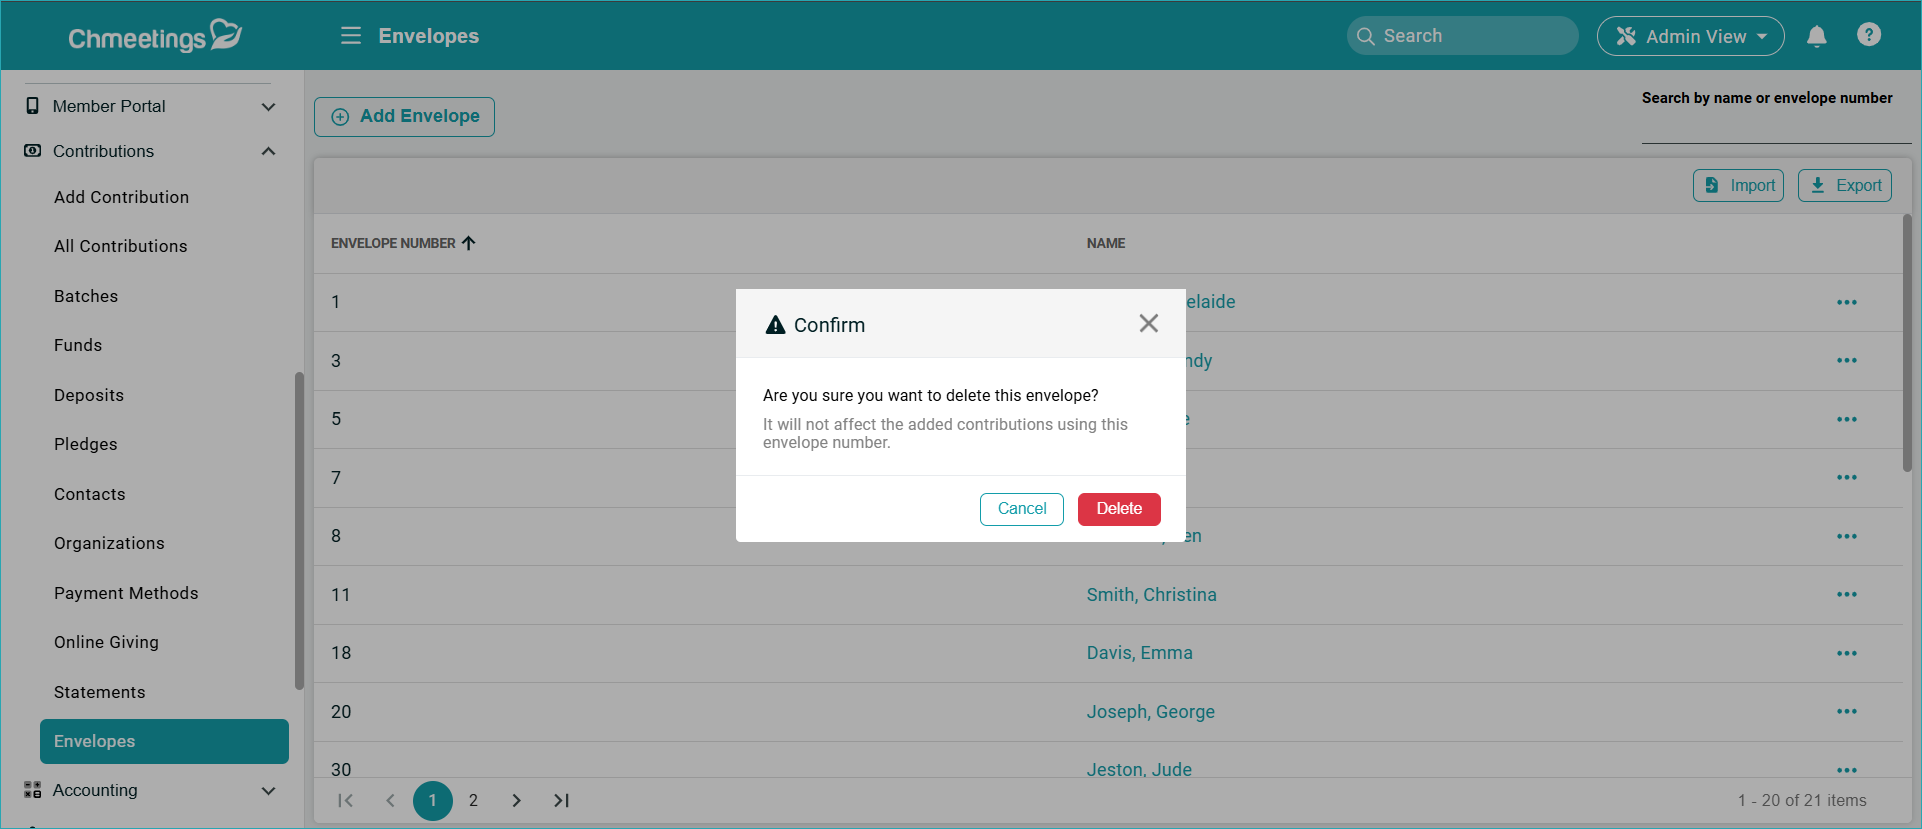
Task: Click the sidebar scrollbar
Action: (298, 530)
